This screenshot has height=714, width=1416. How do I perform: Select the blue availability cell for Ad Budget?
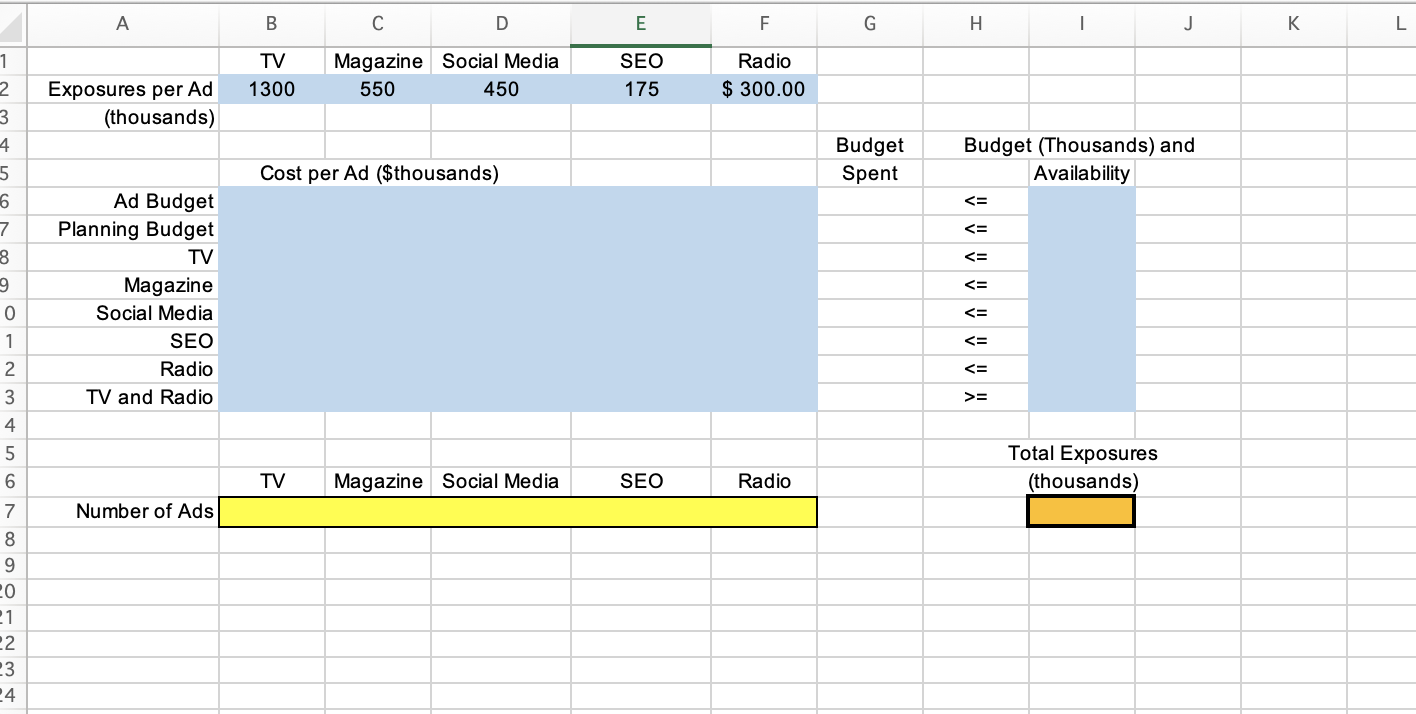click(1082, 201)
